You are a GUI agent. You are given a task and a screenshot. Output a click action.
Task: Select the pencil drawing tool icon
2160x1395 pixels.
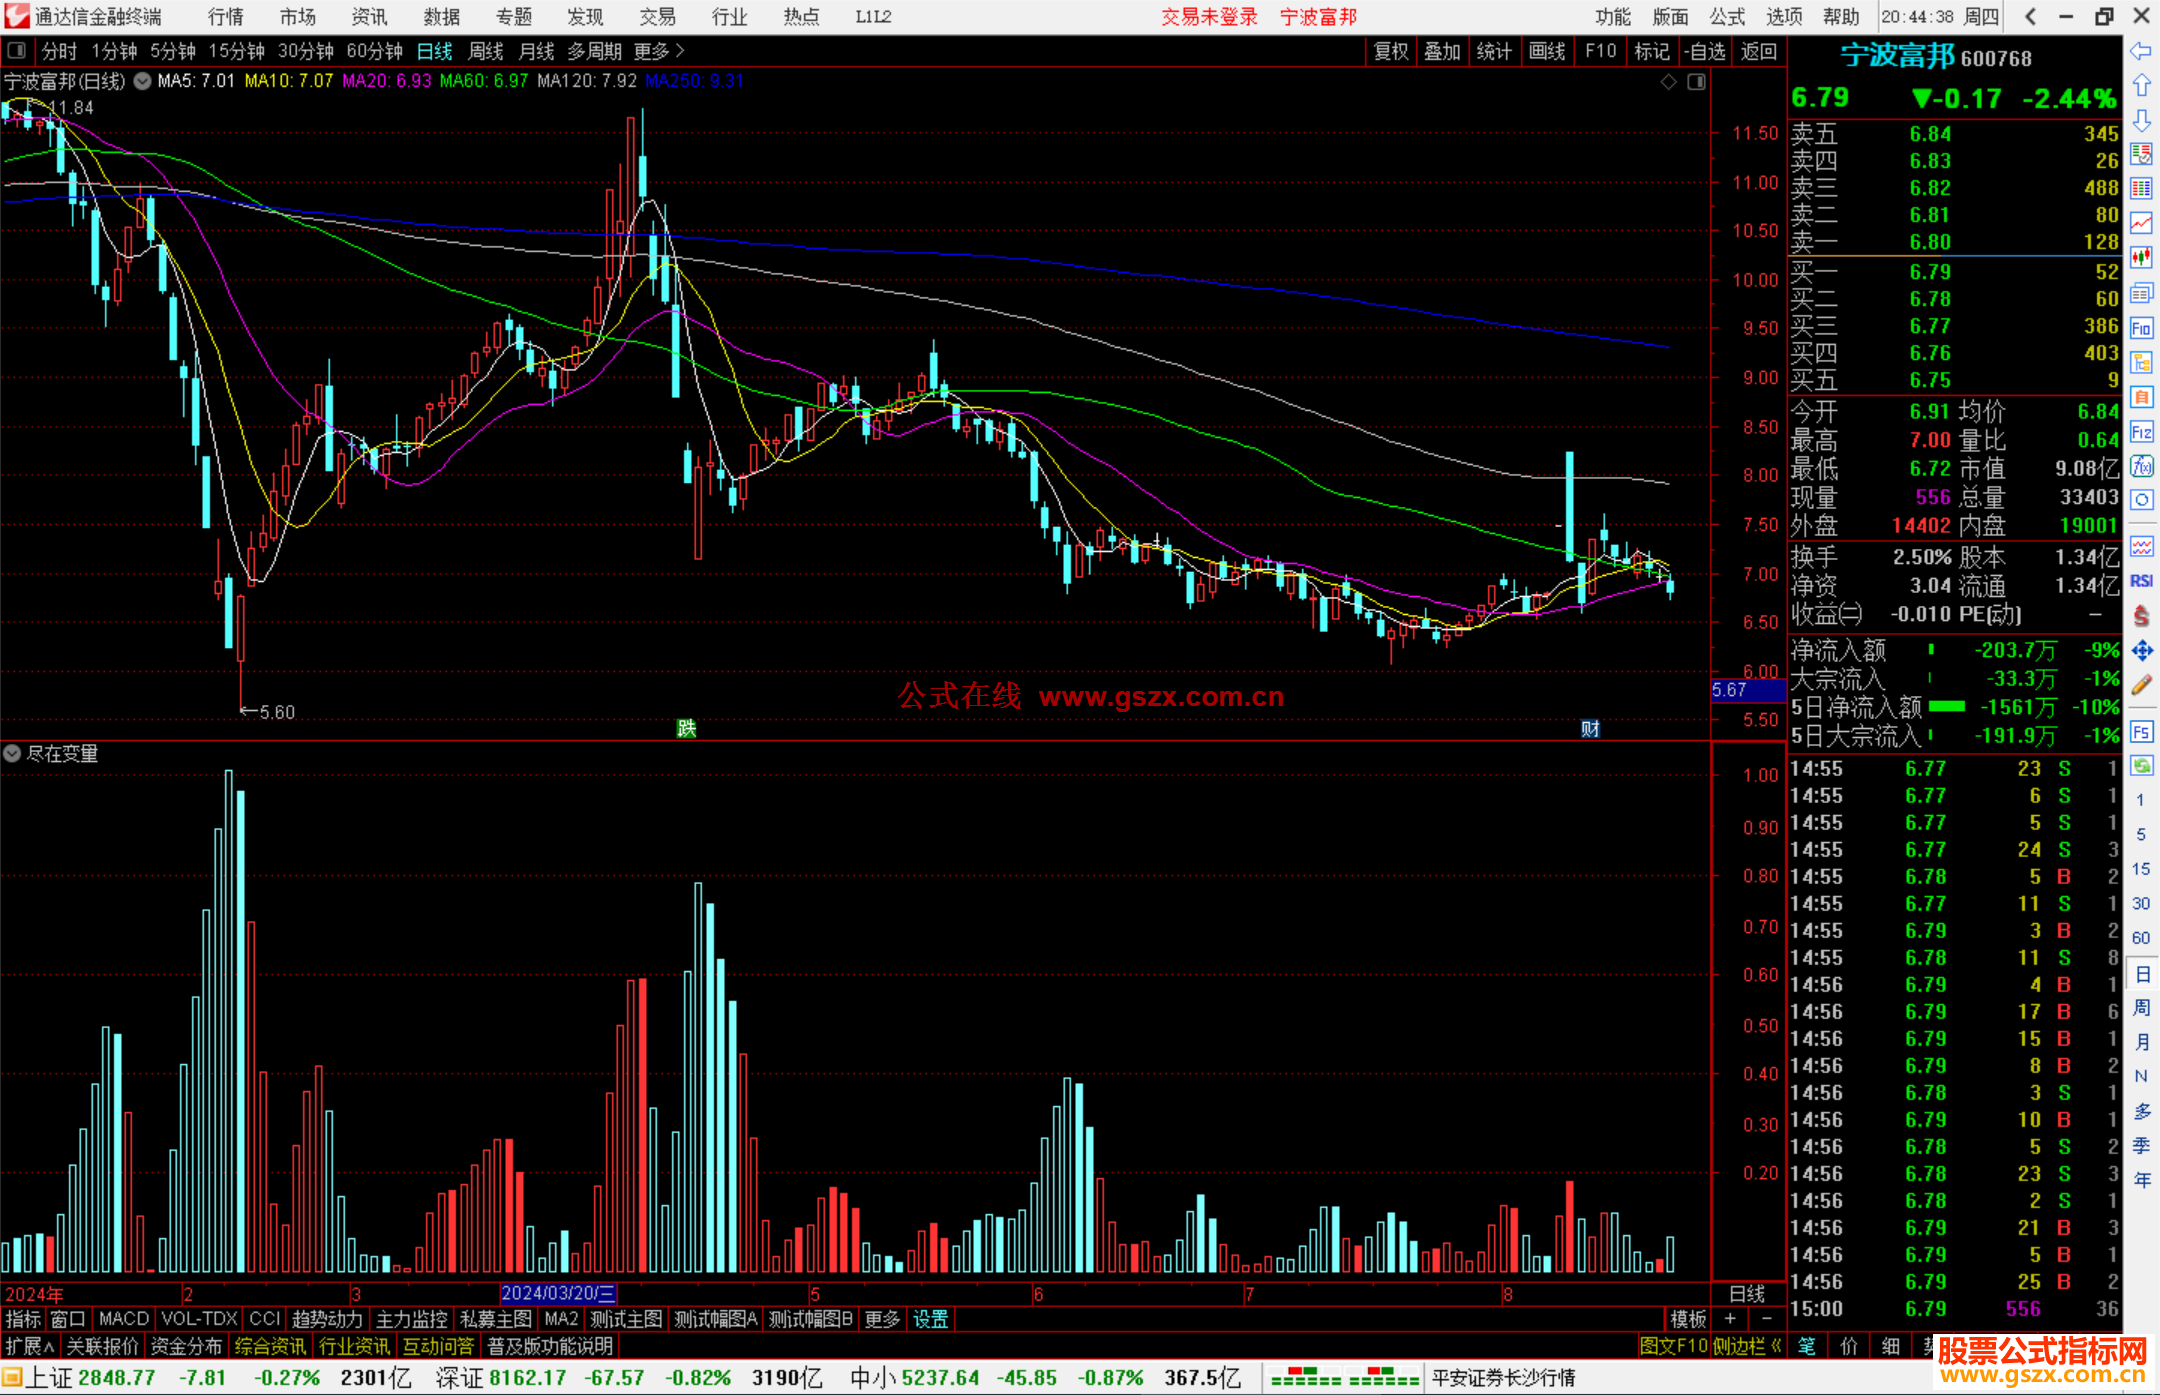pyautogui.click(x=2141, y=685)
